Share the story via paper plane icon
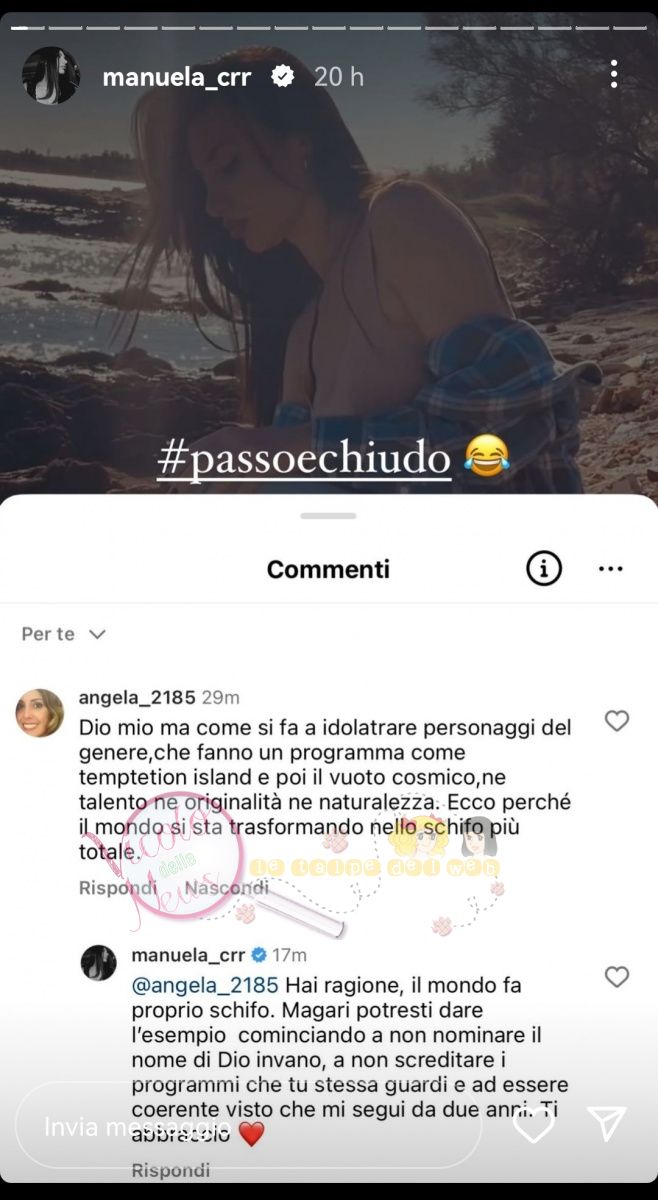This screenshot has height=1200, width=658. 607,1124
